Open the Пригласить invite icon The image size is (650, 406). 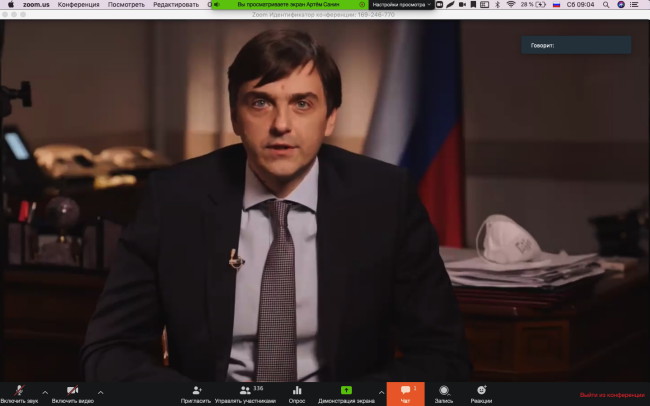click(x=196, y=390)
